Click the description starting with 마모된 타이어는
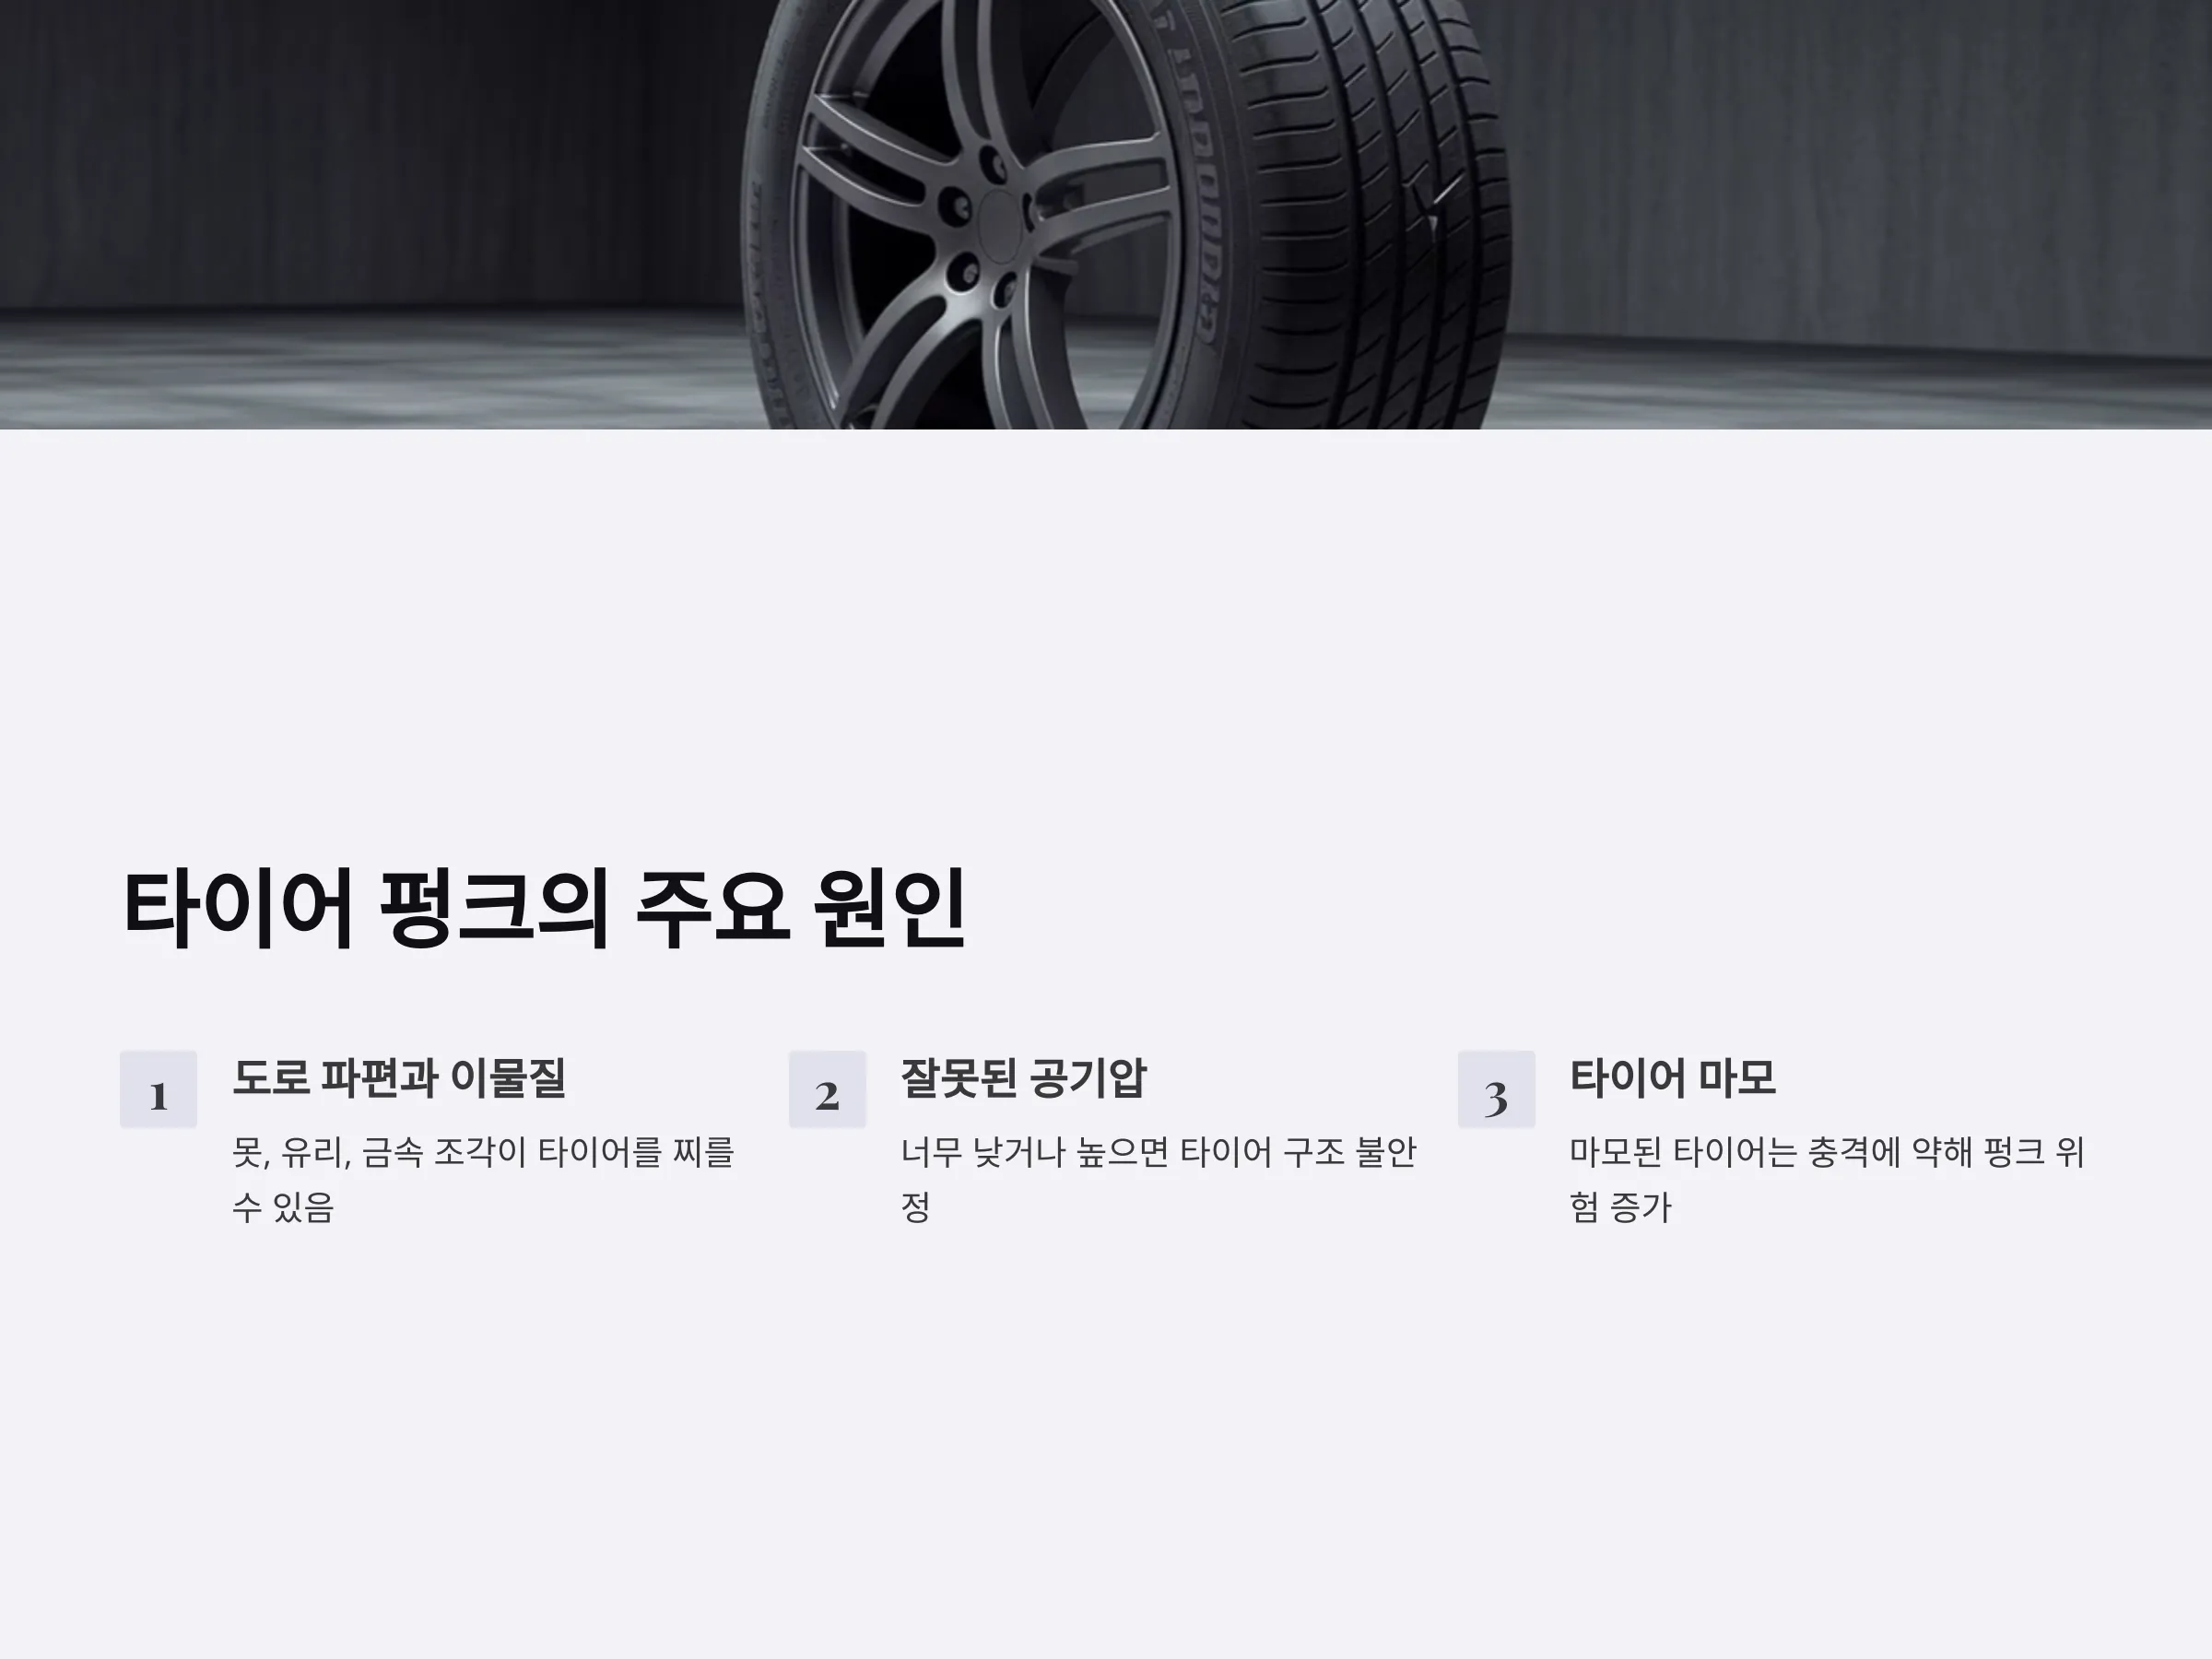This screenshot has height=1659, width=2212. coord(1827,1180)
